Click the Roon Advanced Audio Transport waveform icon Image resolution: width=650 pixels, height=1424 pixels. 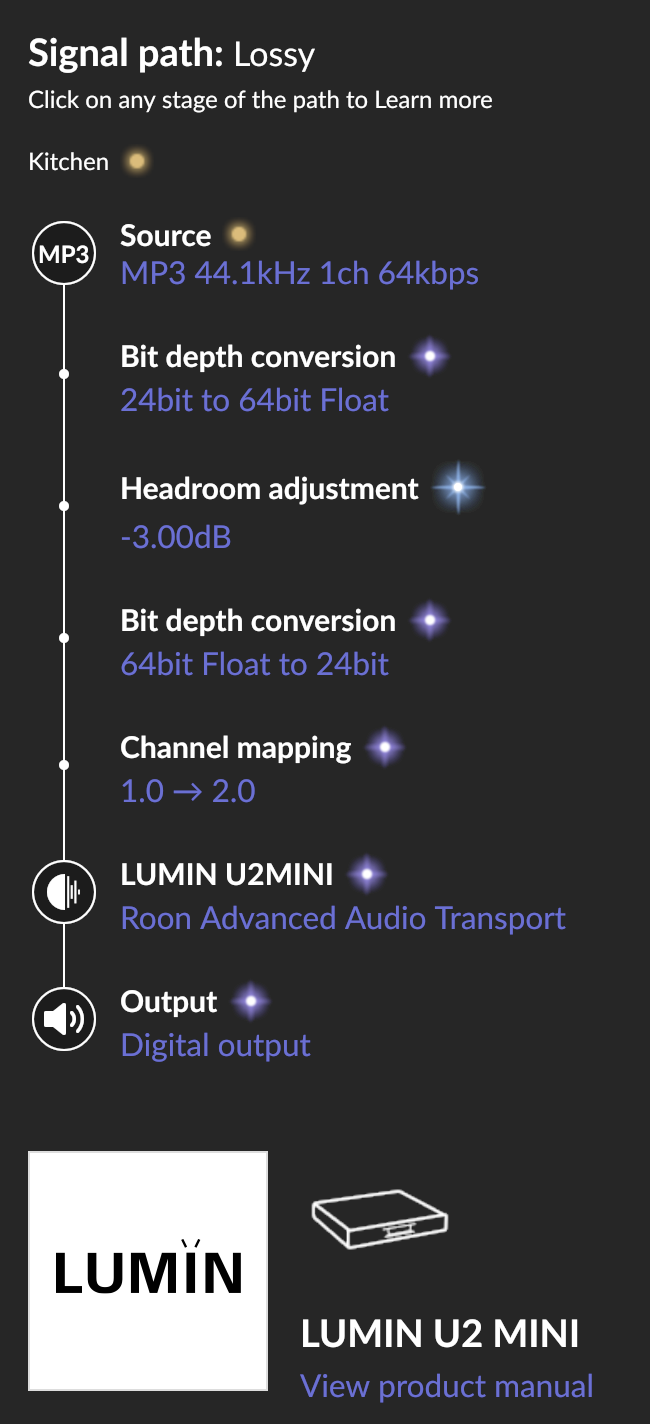64,891
